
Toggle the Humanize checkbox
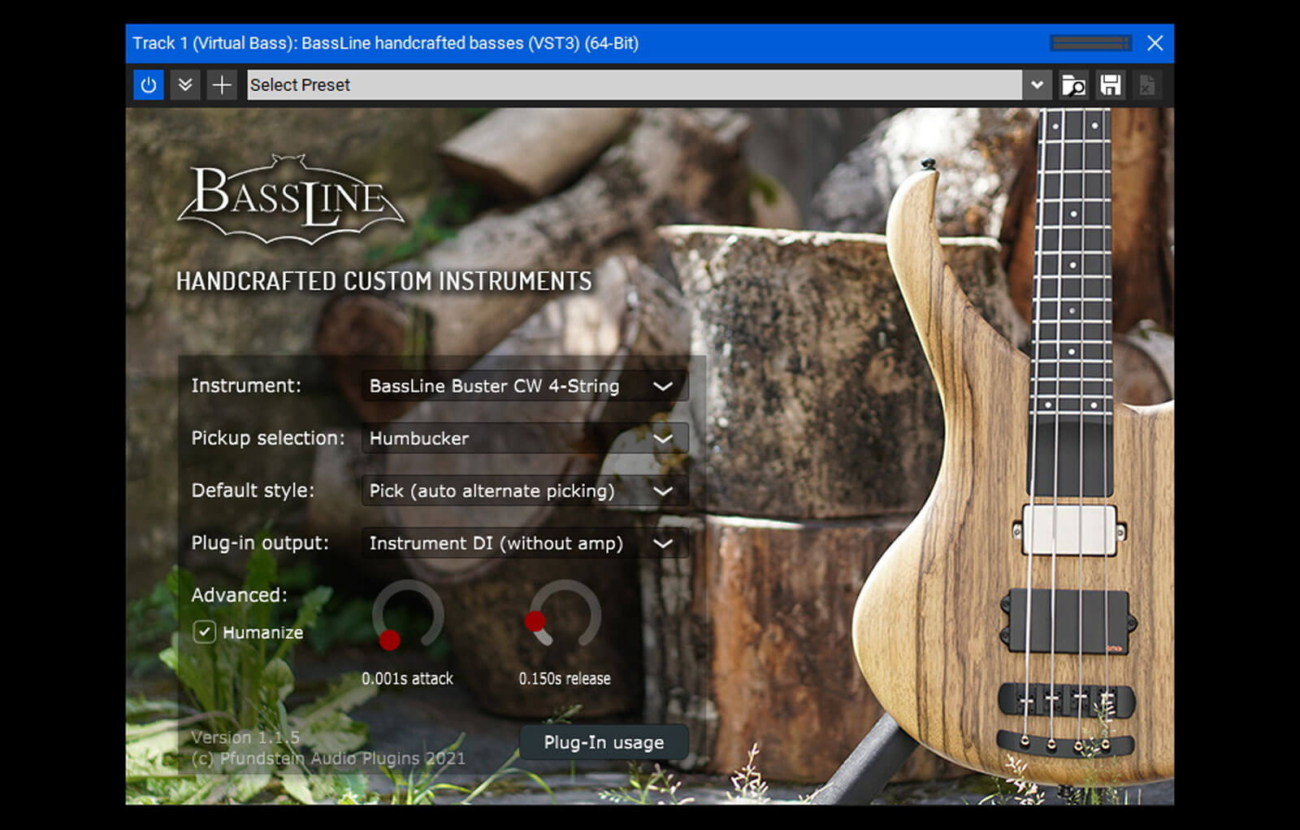coord(204,632)
